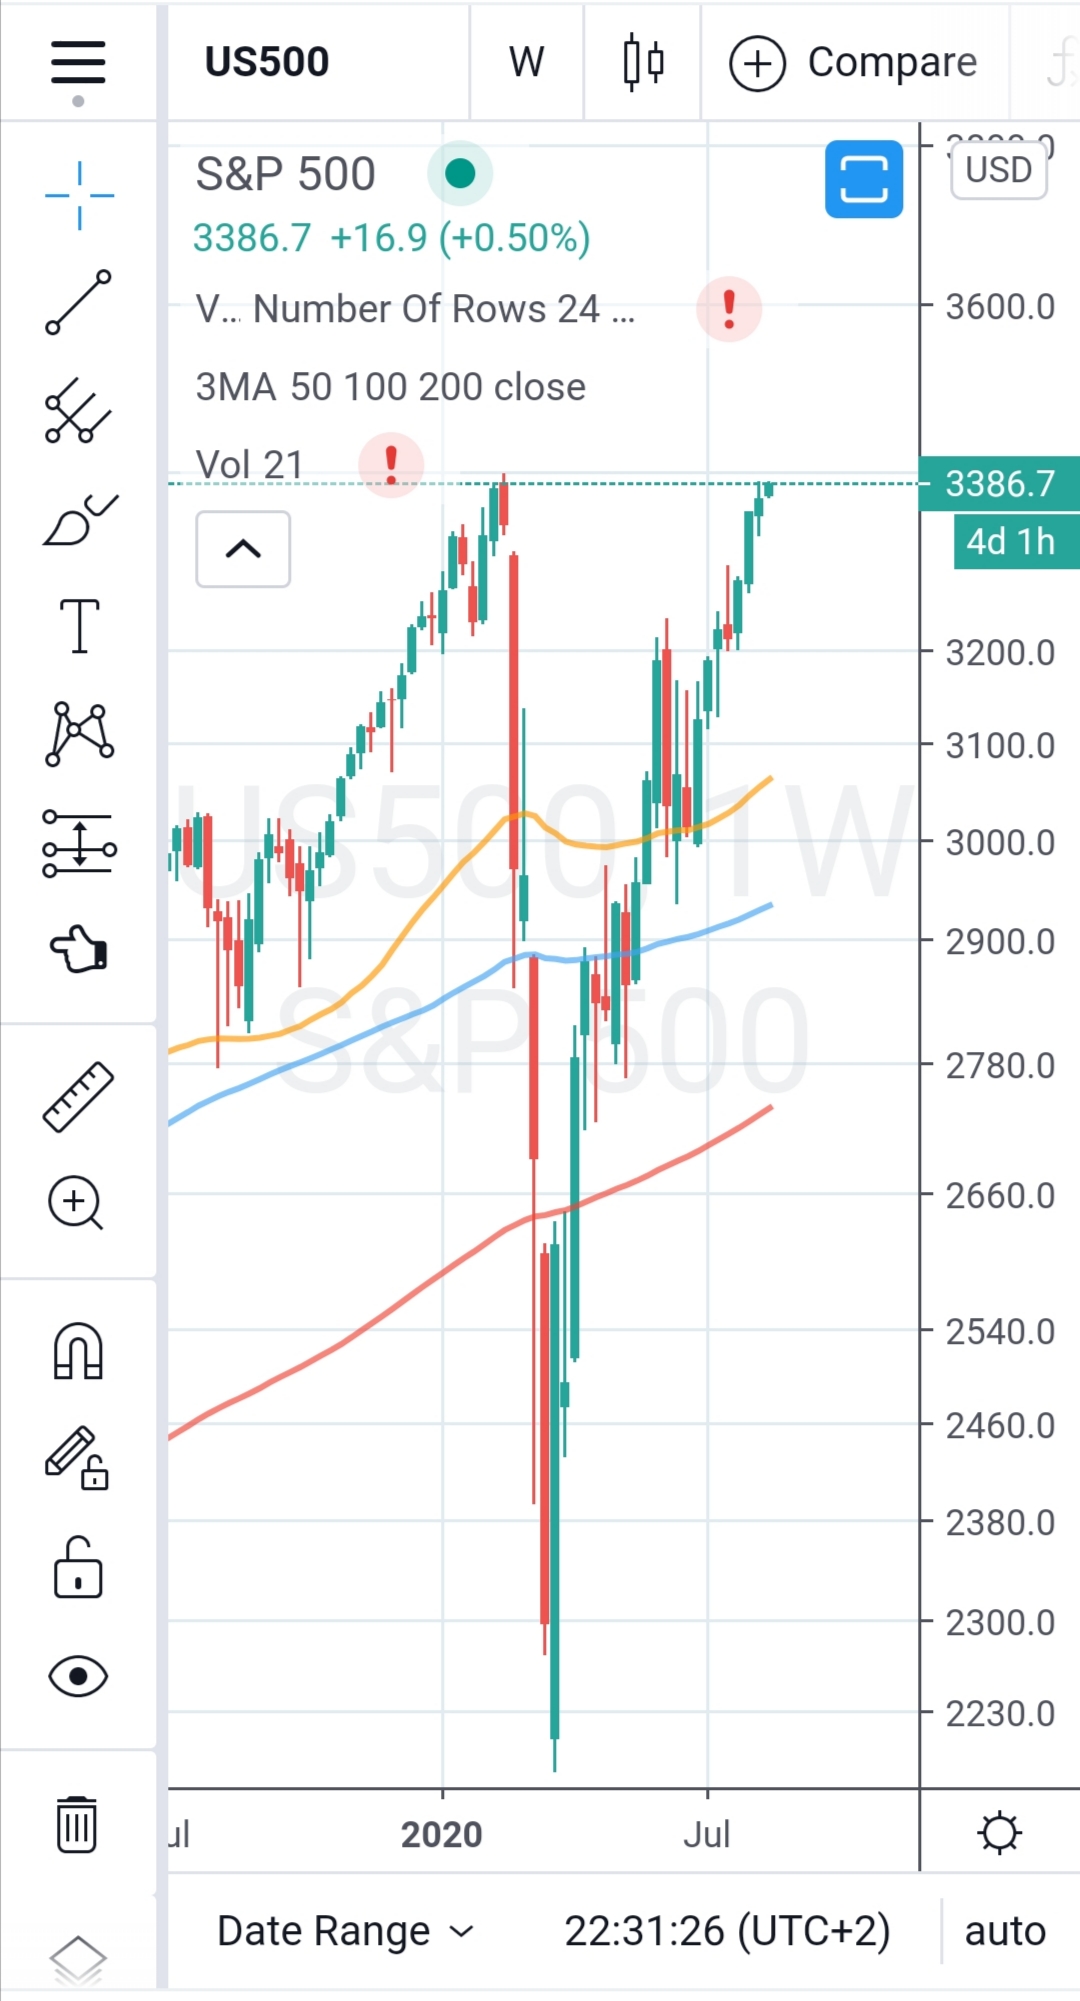The image size is (1080, 2001).
Task: Select the text annotation tool
Action: pyautogui.click(x=79, y=627)
